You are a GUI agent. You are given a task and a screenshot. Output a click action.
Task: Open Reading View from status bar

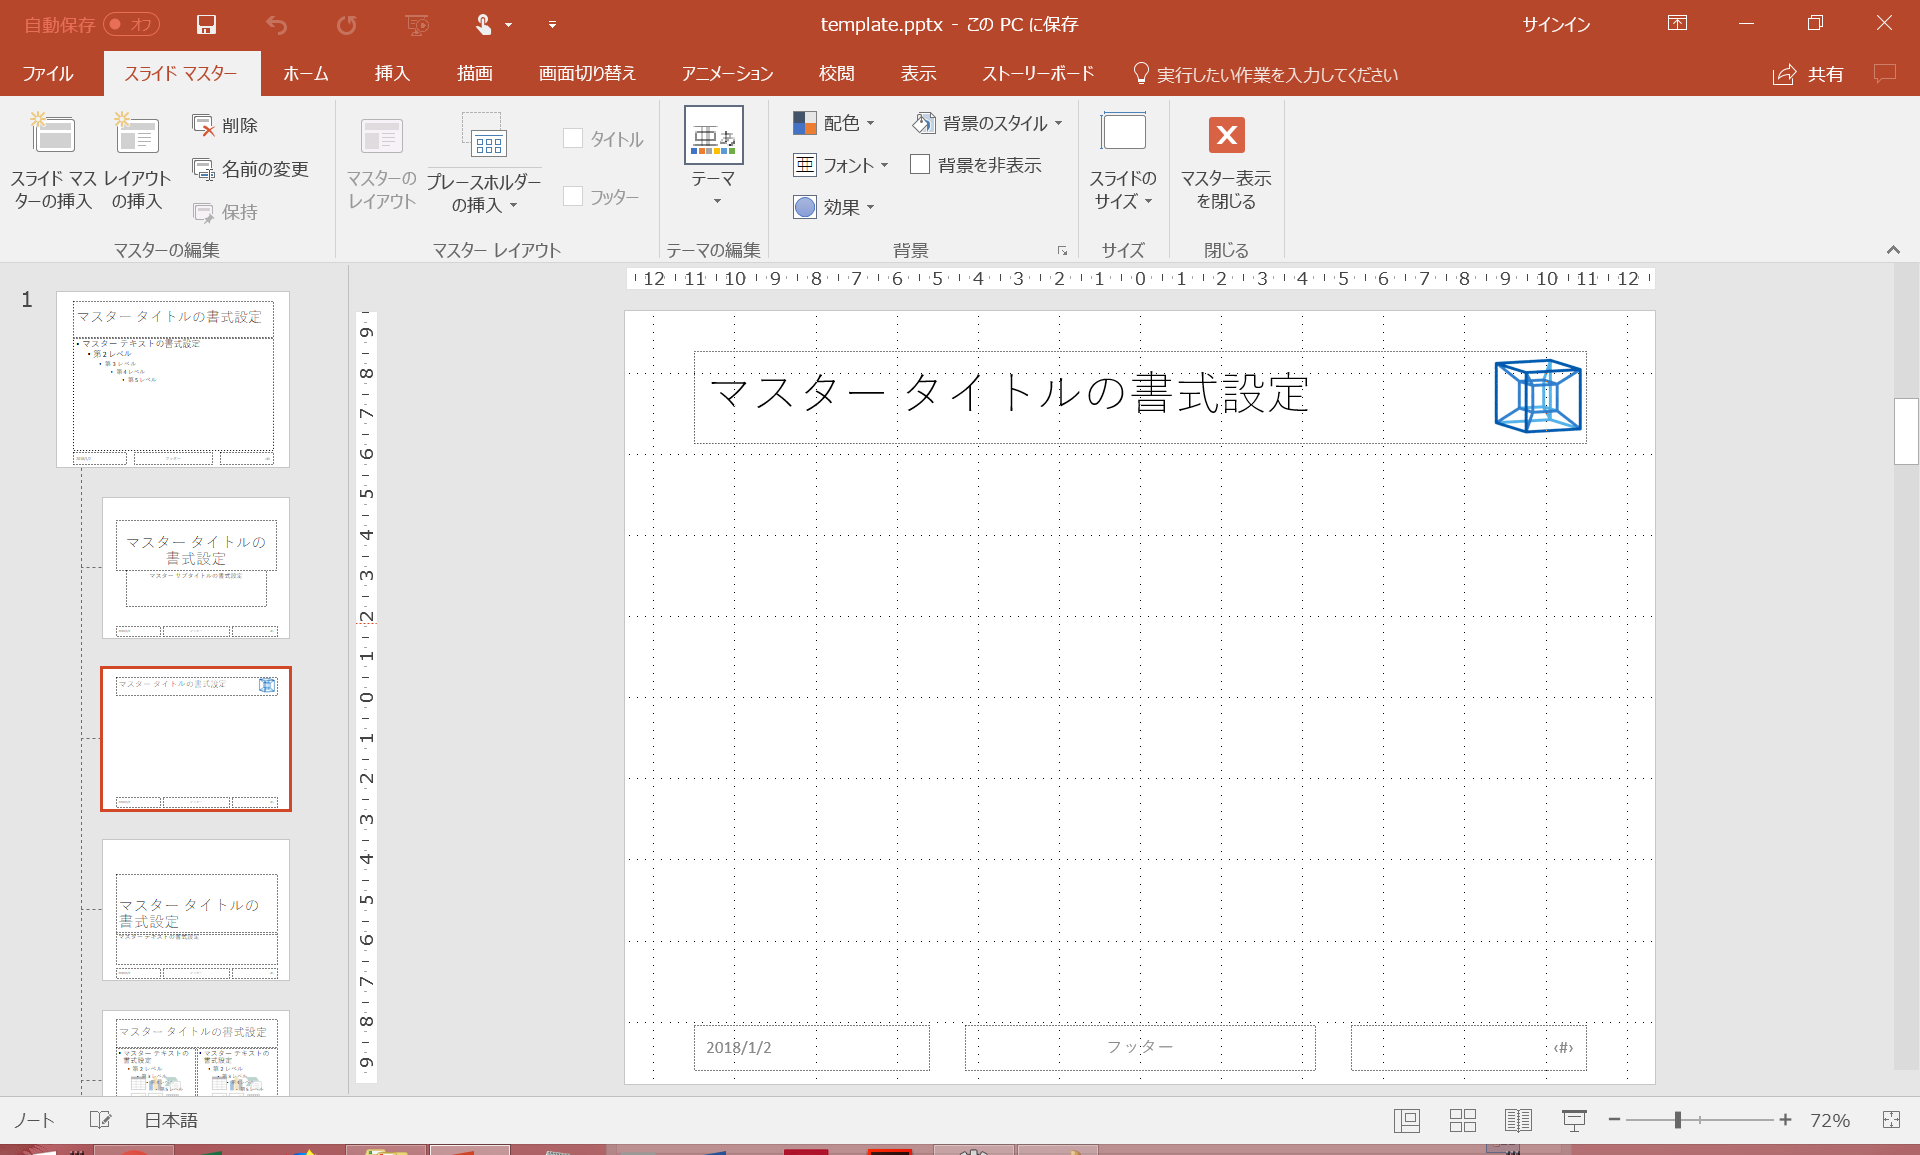(x=1518, y=1120)
